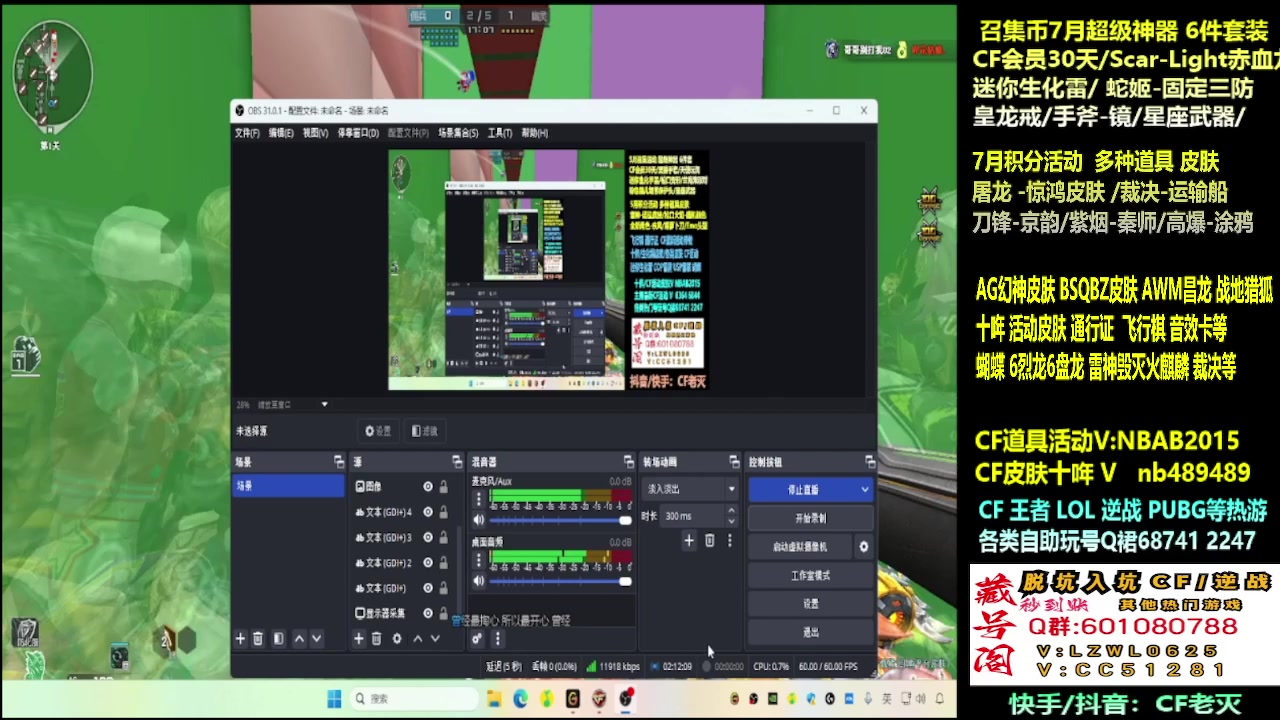
Task: Toggle the lock on the 图像 source
Action: (x=443, y=486)
